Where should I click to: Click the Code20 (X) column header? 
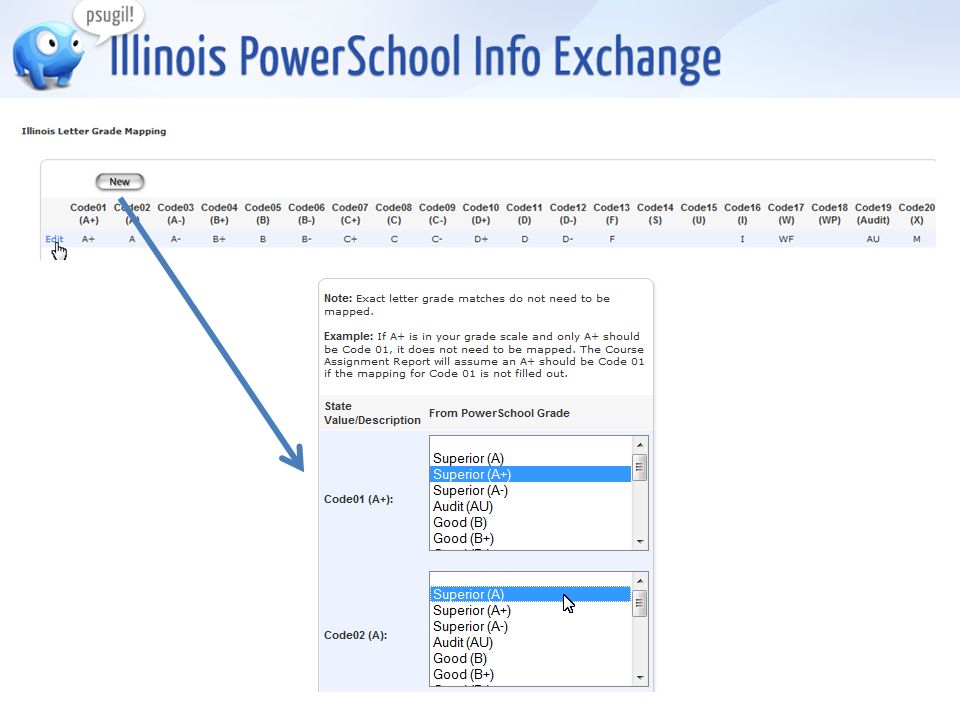pyautogui.click(x=917, y=214)
